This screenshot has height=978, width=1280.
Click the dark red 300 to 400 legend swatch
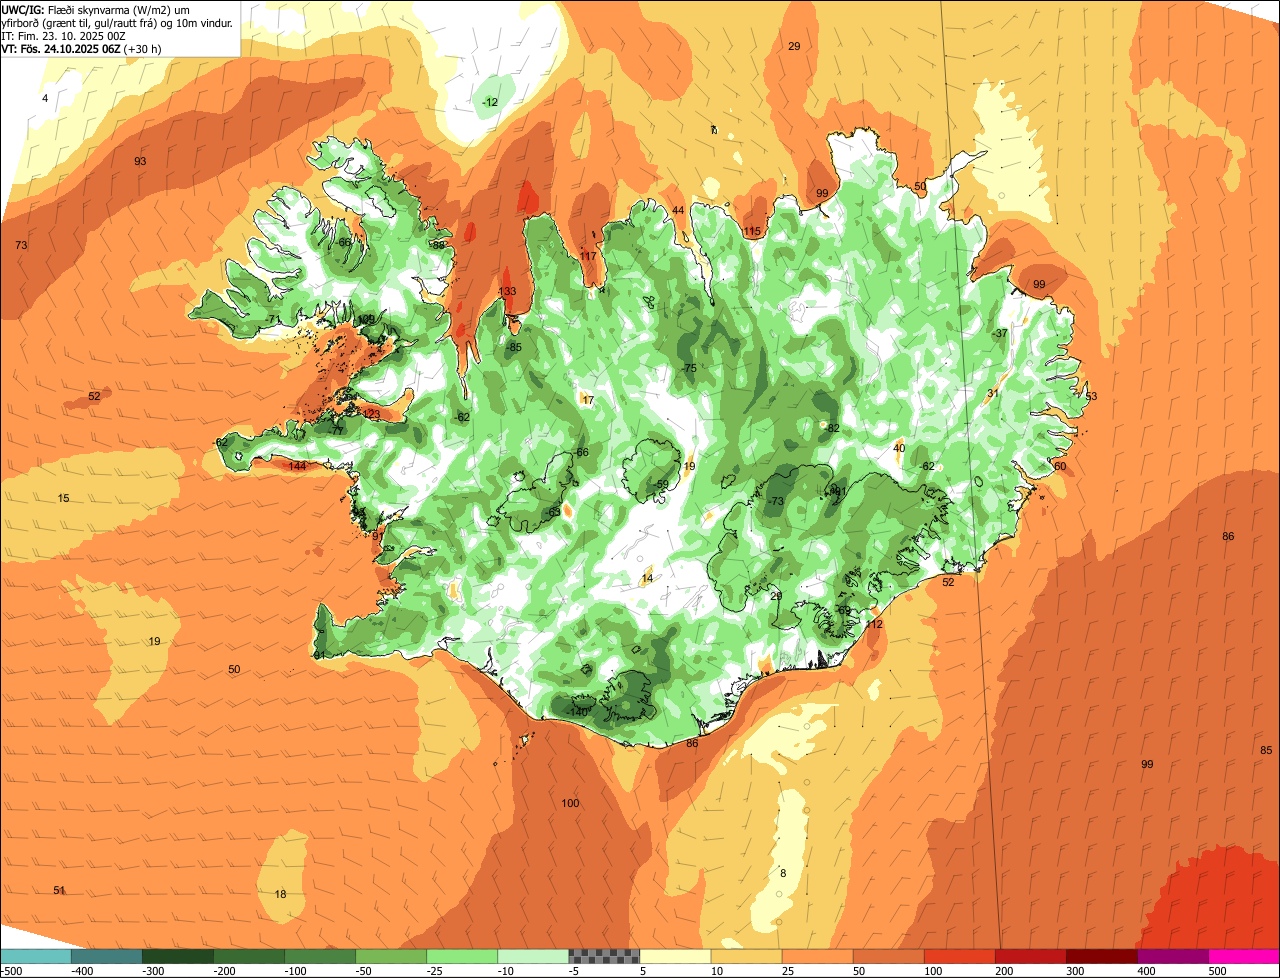1102,956
